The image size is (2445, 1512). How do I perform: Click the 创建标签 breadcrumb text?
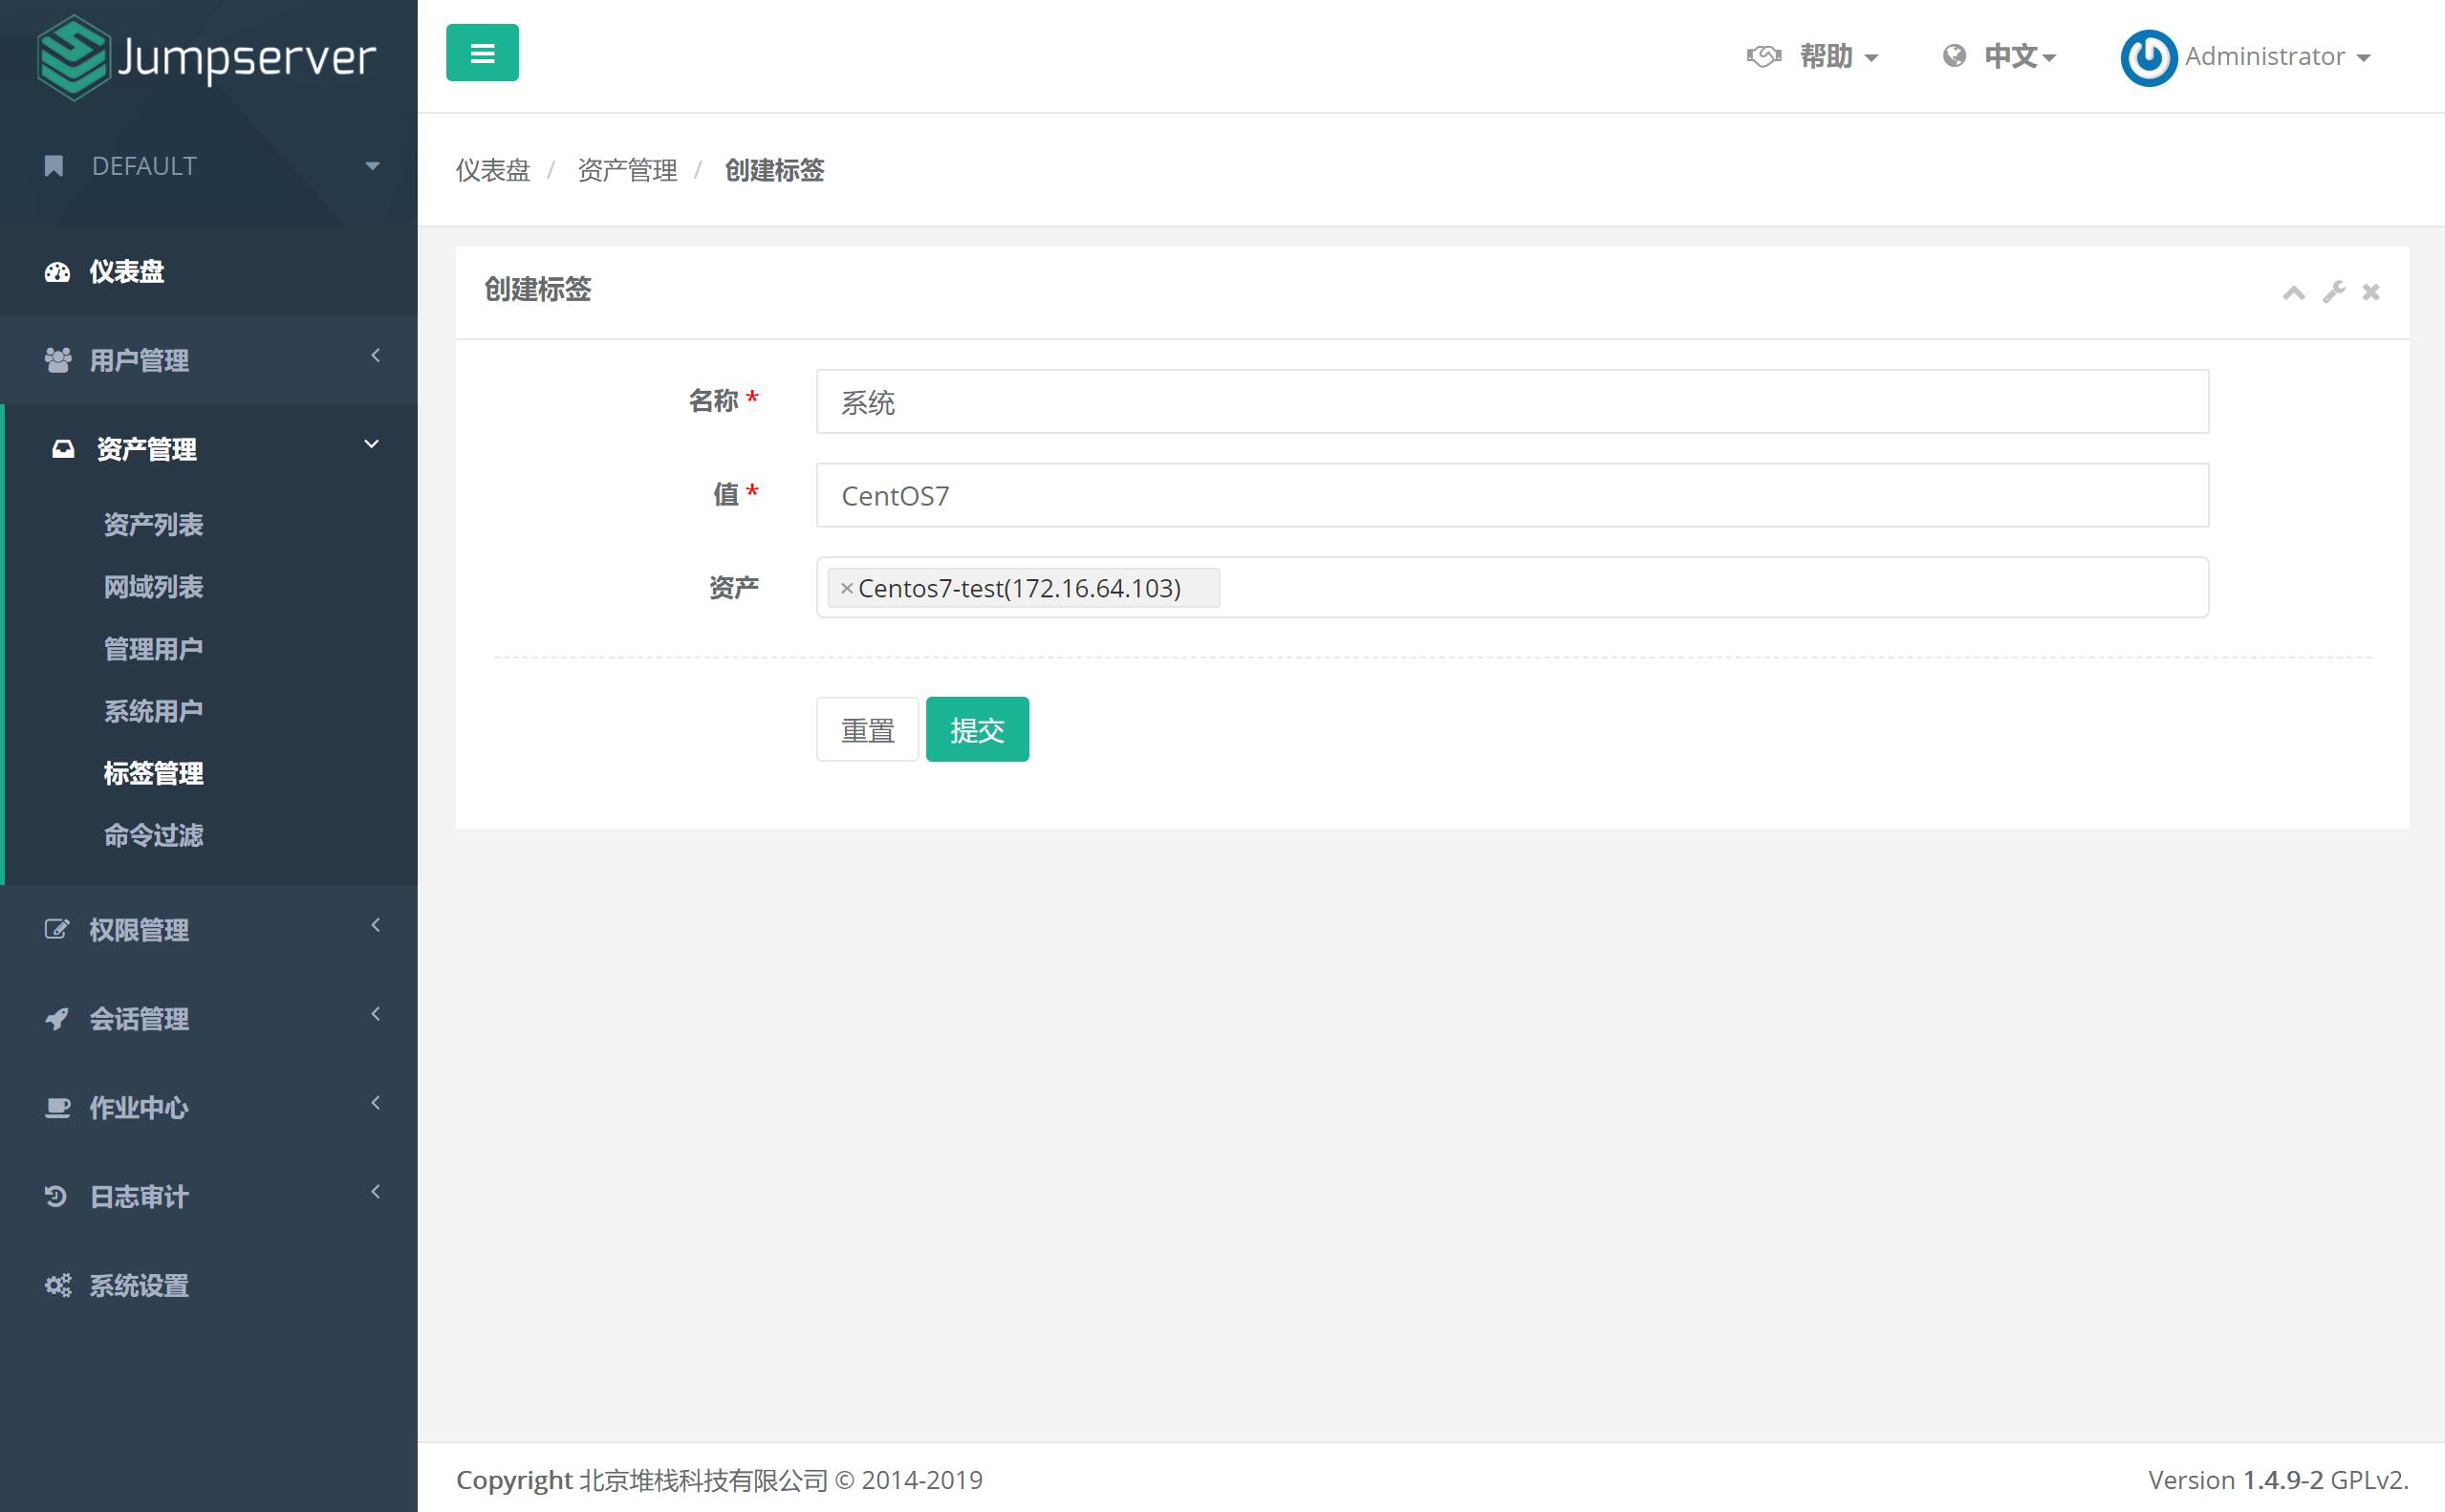coord(774,170)
